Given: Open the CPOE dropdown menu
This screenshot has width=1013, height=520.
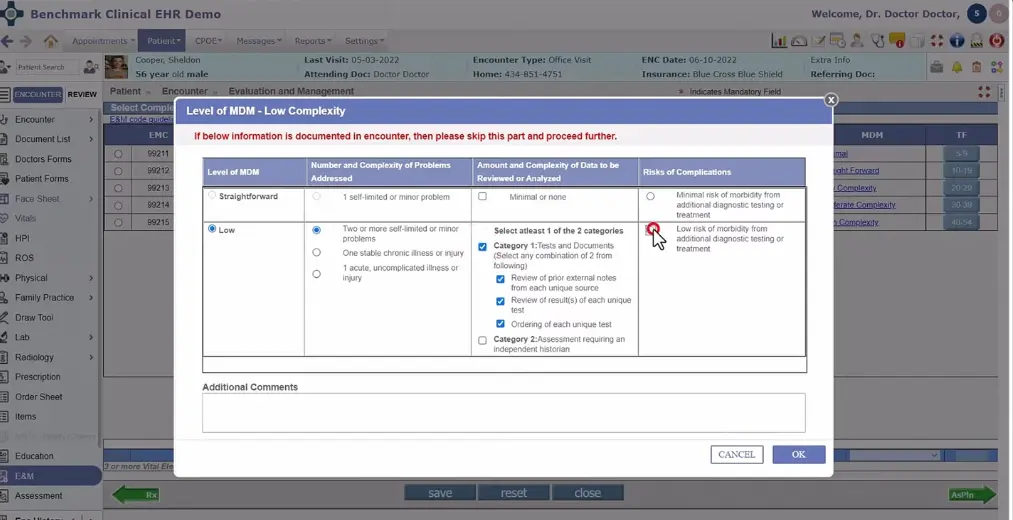Looking at the screenshot, I should (x=208, y=41).
